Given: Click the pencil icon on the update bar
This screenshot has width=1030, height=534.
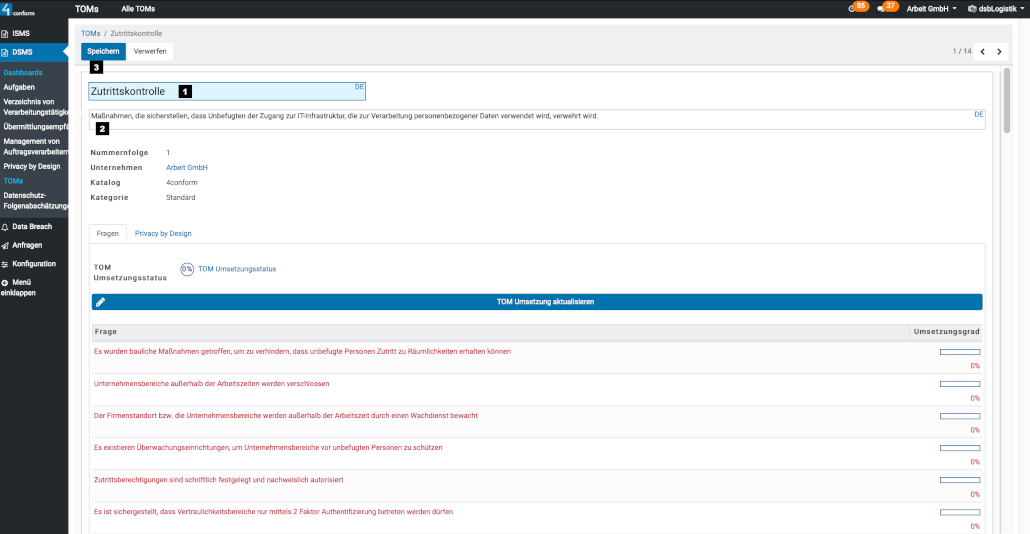Looking at the screenshot, I should point(100,301).
